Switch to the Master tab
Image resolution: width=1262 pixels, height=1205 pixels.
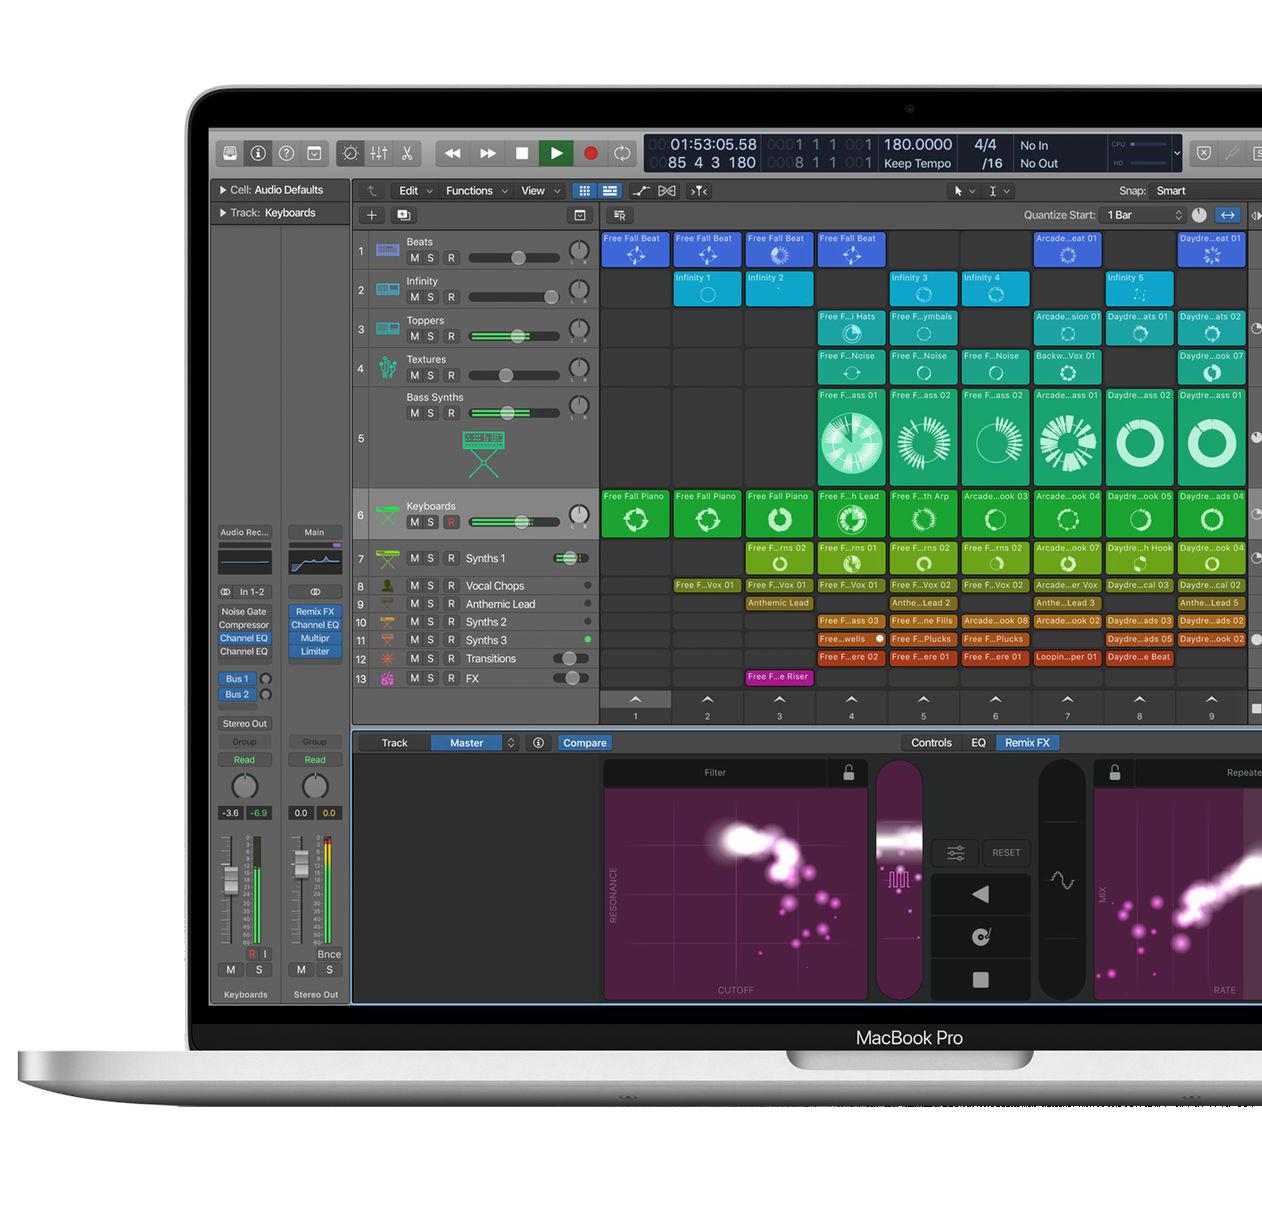466,743
